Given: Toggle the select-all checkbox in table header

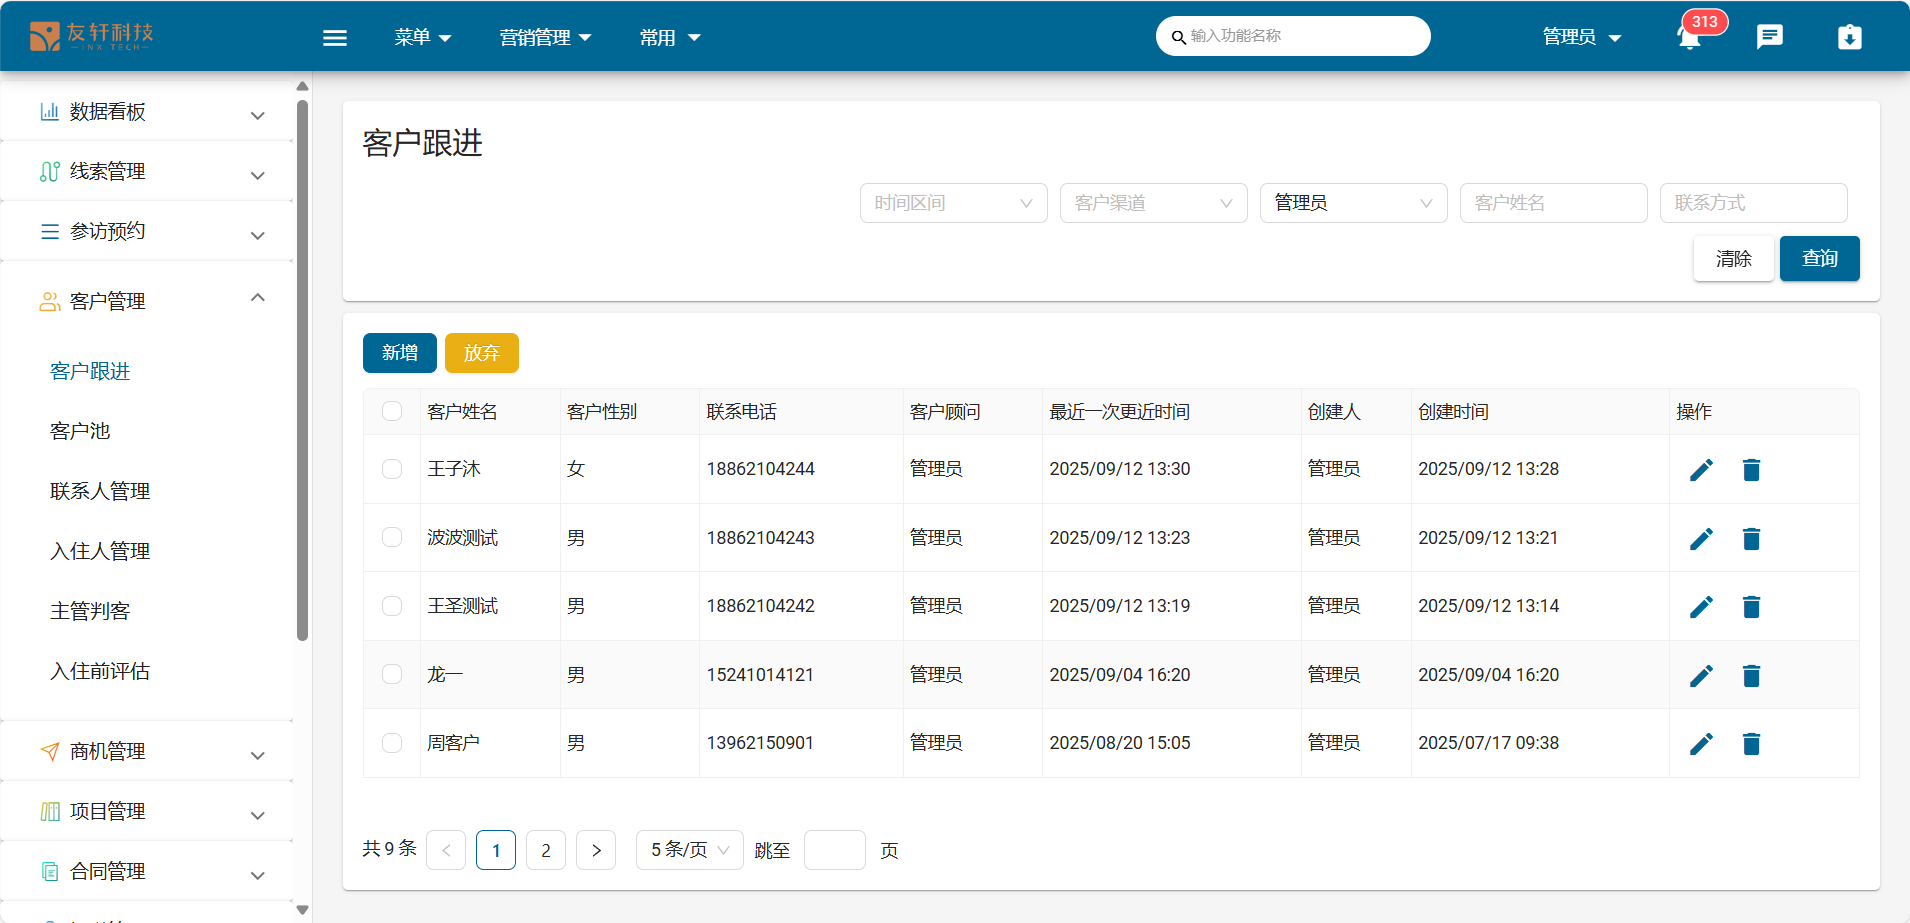Looking at the screenshot, I should (x=392, y=412).
